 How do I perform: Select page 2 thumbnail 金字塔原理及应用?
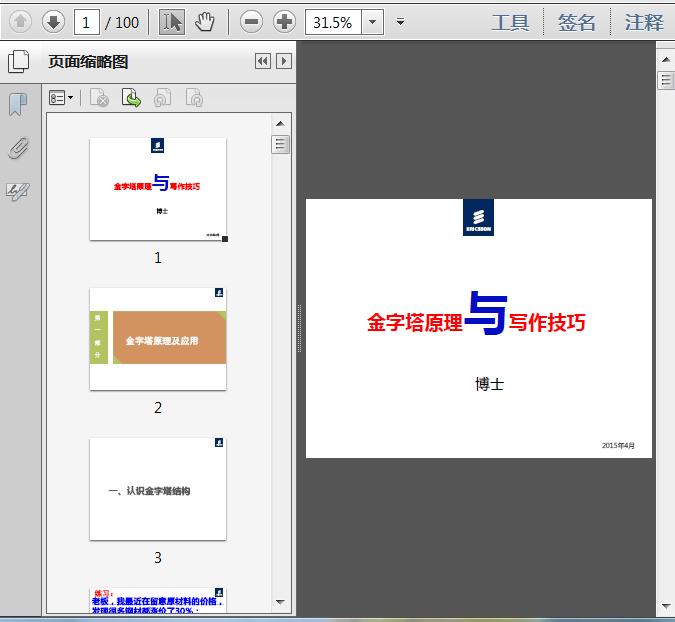pos(158,339)
